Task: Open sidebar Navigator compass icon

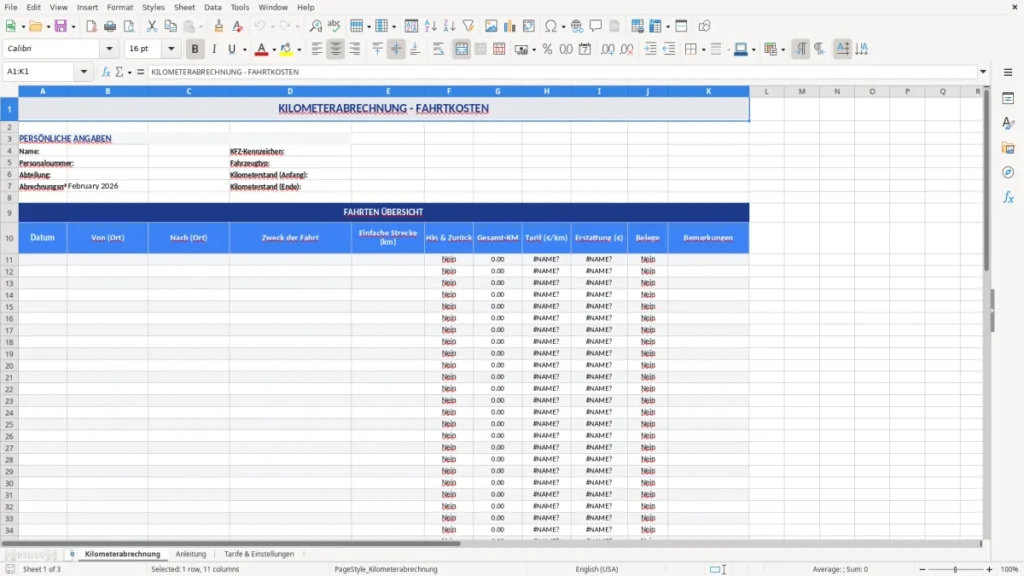Action: pyautogui.click(x=1008, y=172)
